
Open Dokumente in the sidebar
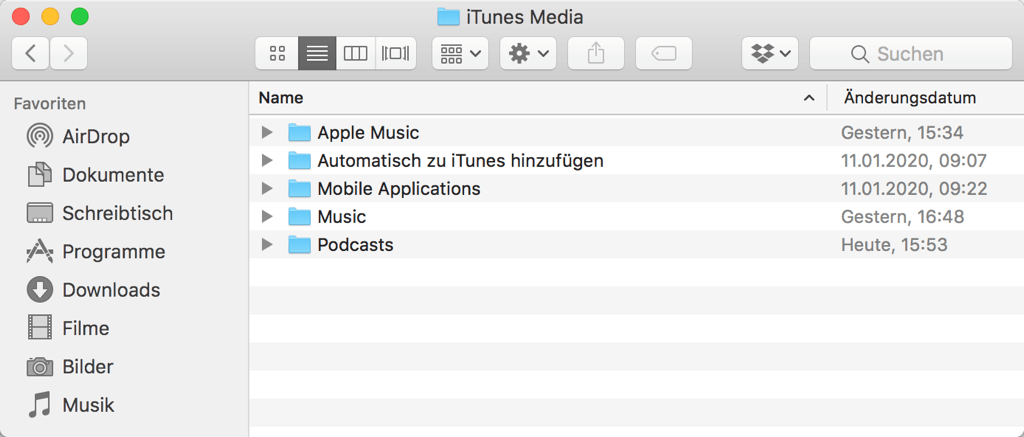(x=95, y=175)
